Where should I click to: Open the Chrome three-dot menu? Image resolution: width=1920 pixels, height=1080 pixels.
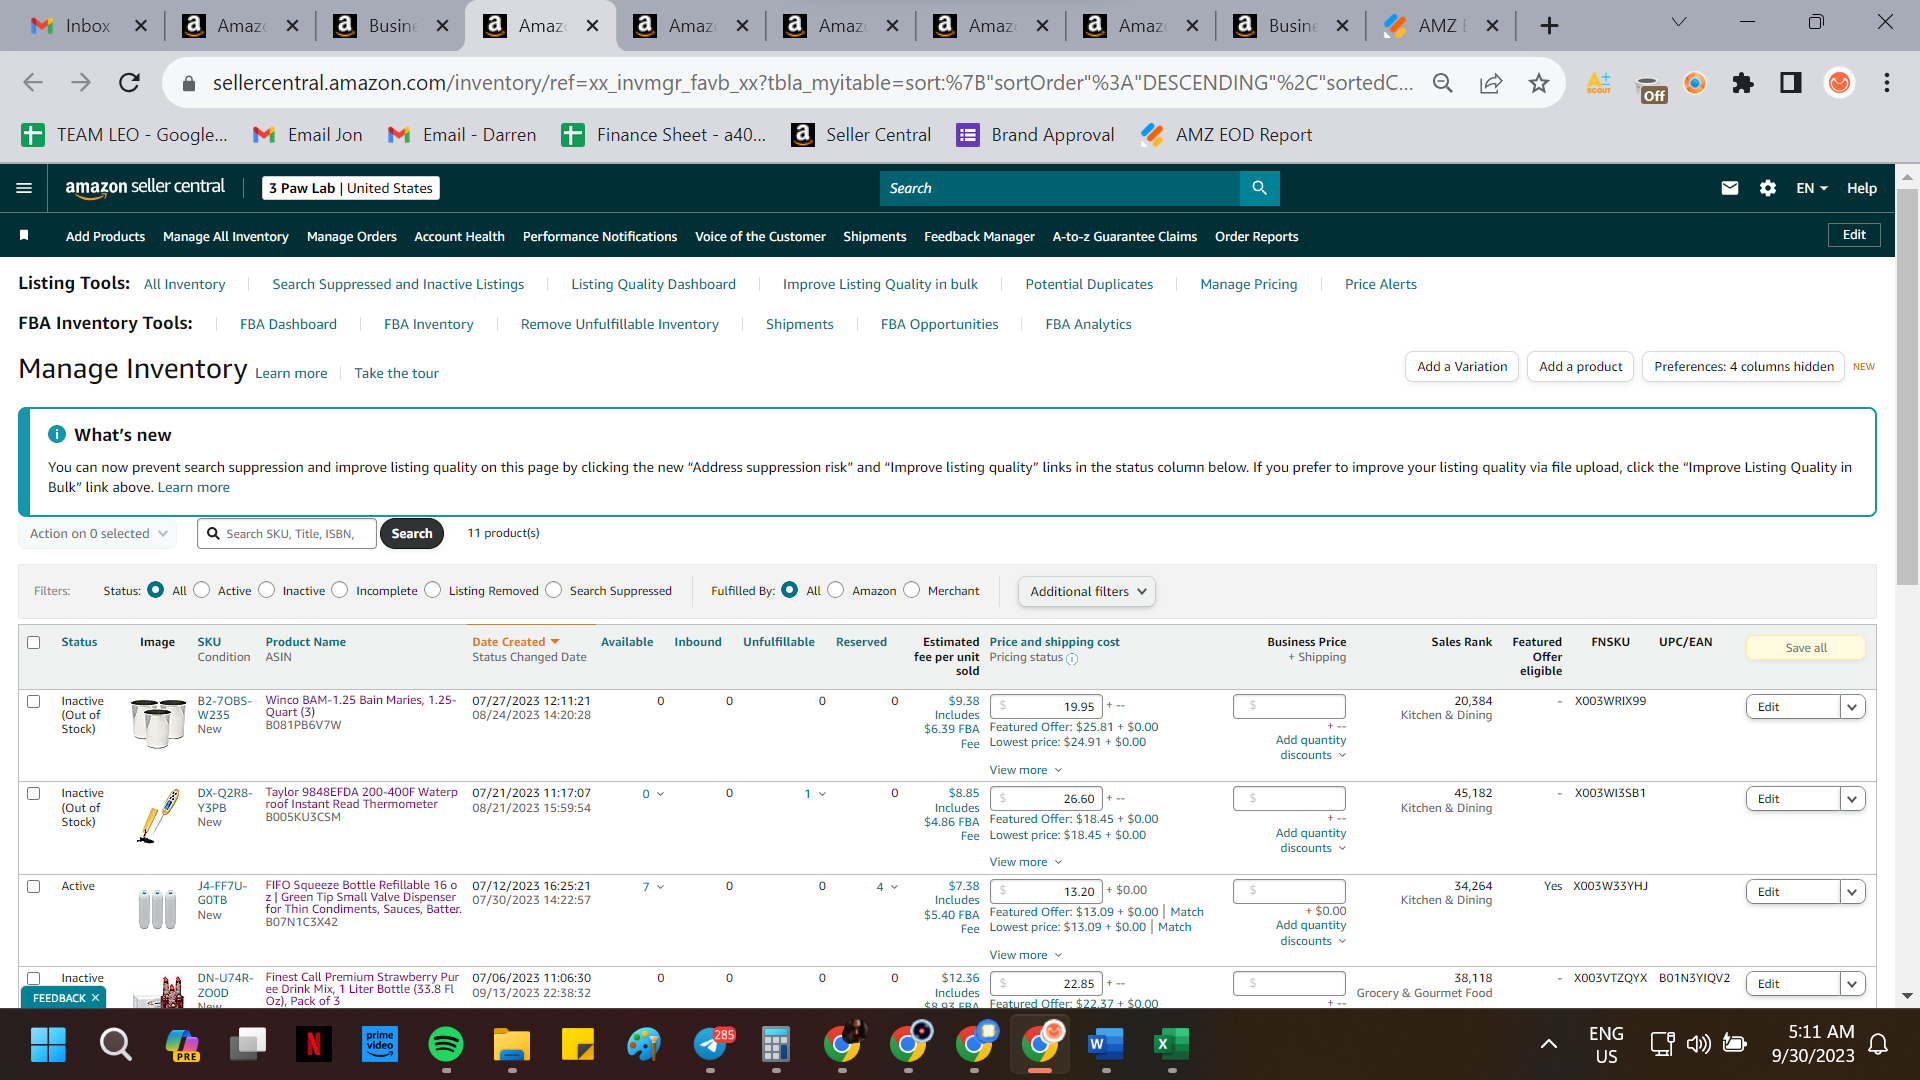pyautogui.click(x=1887, y=82)
